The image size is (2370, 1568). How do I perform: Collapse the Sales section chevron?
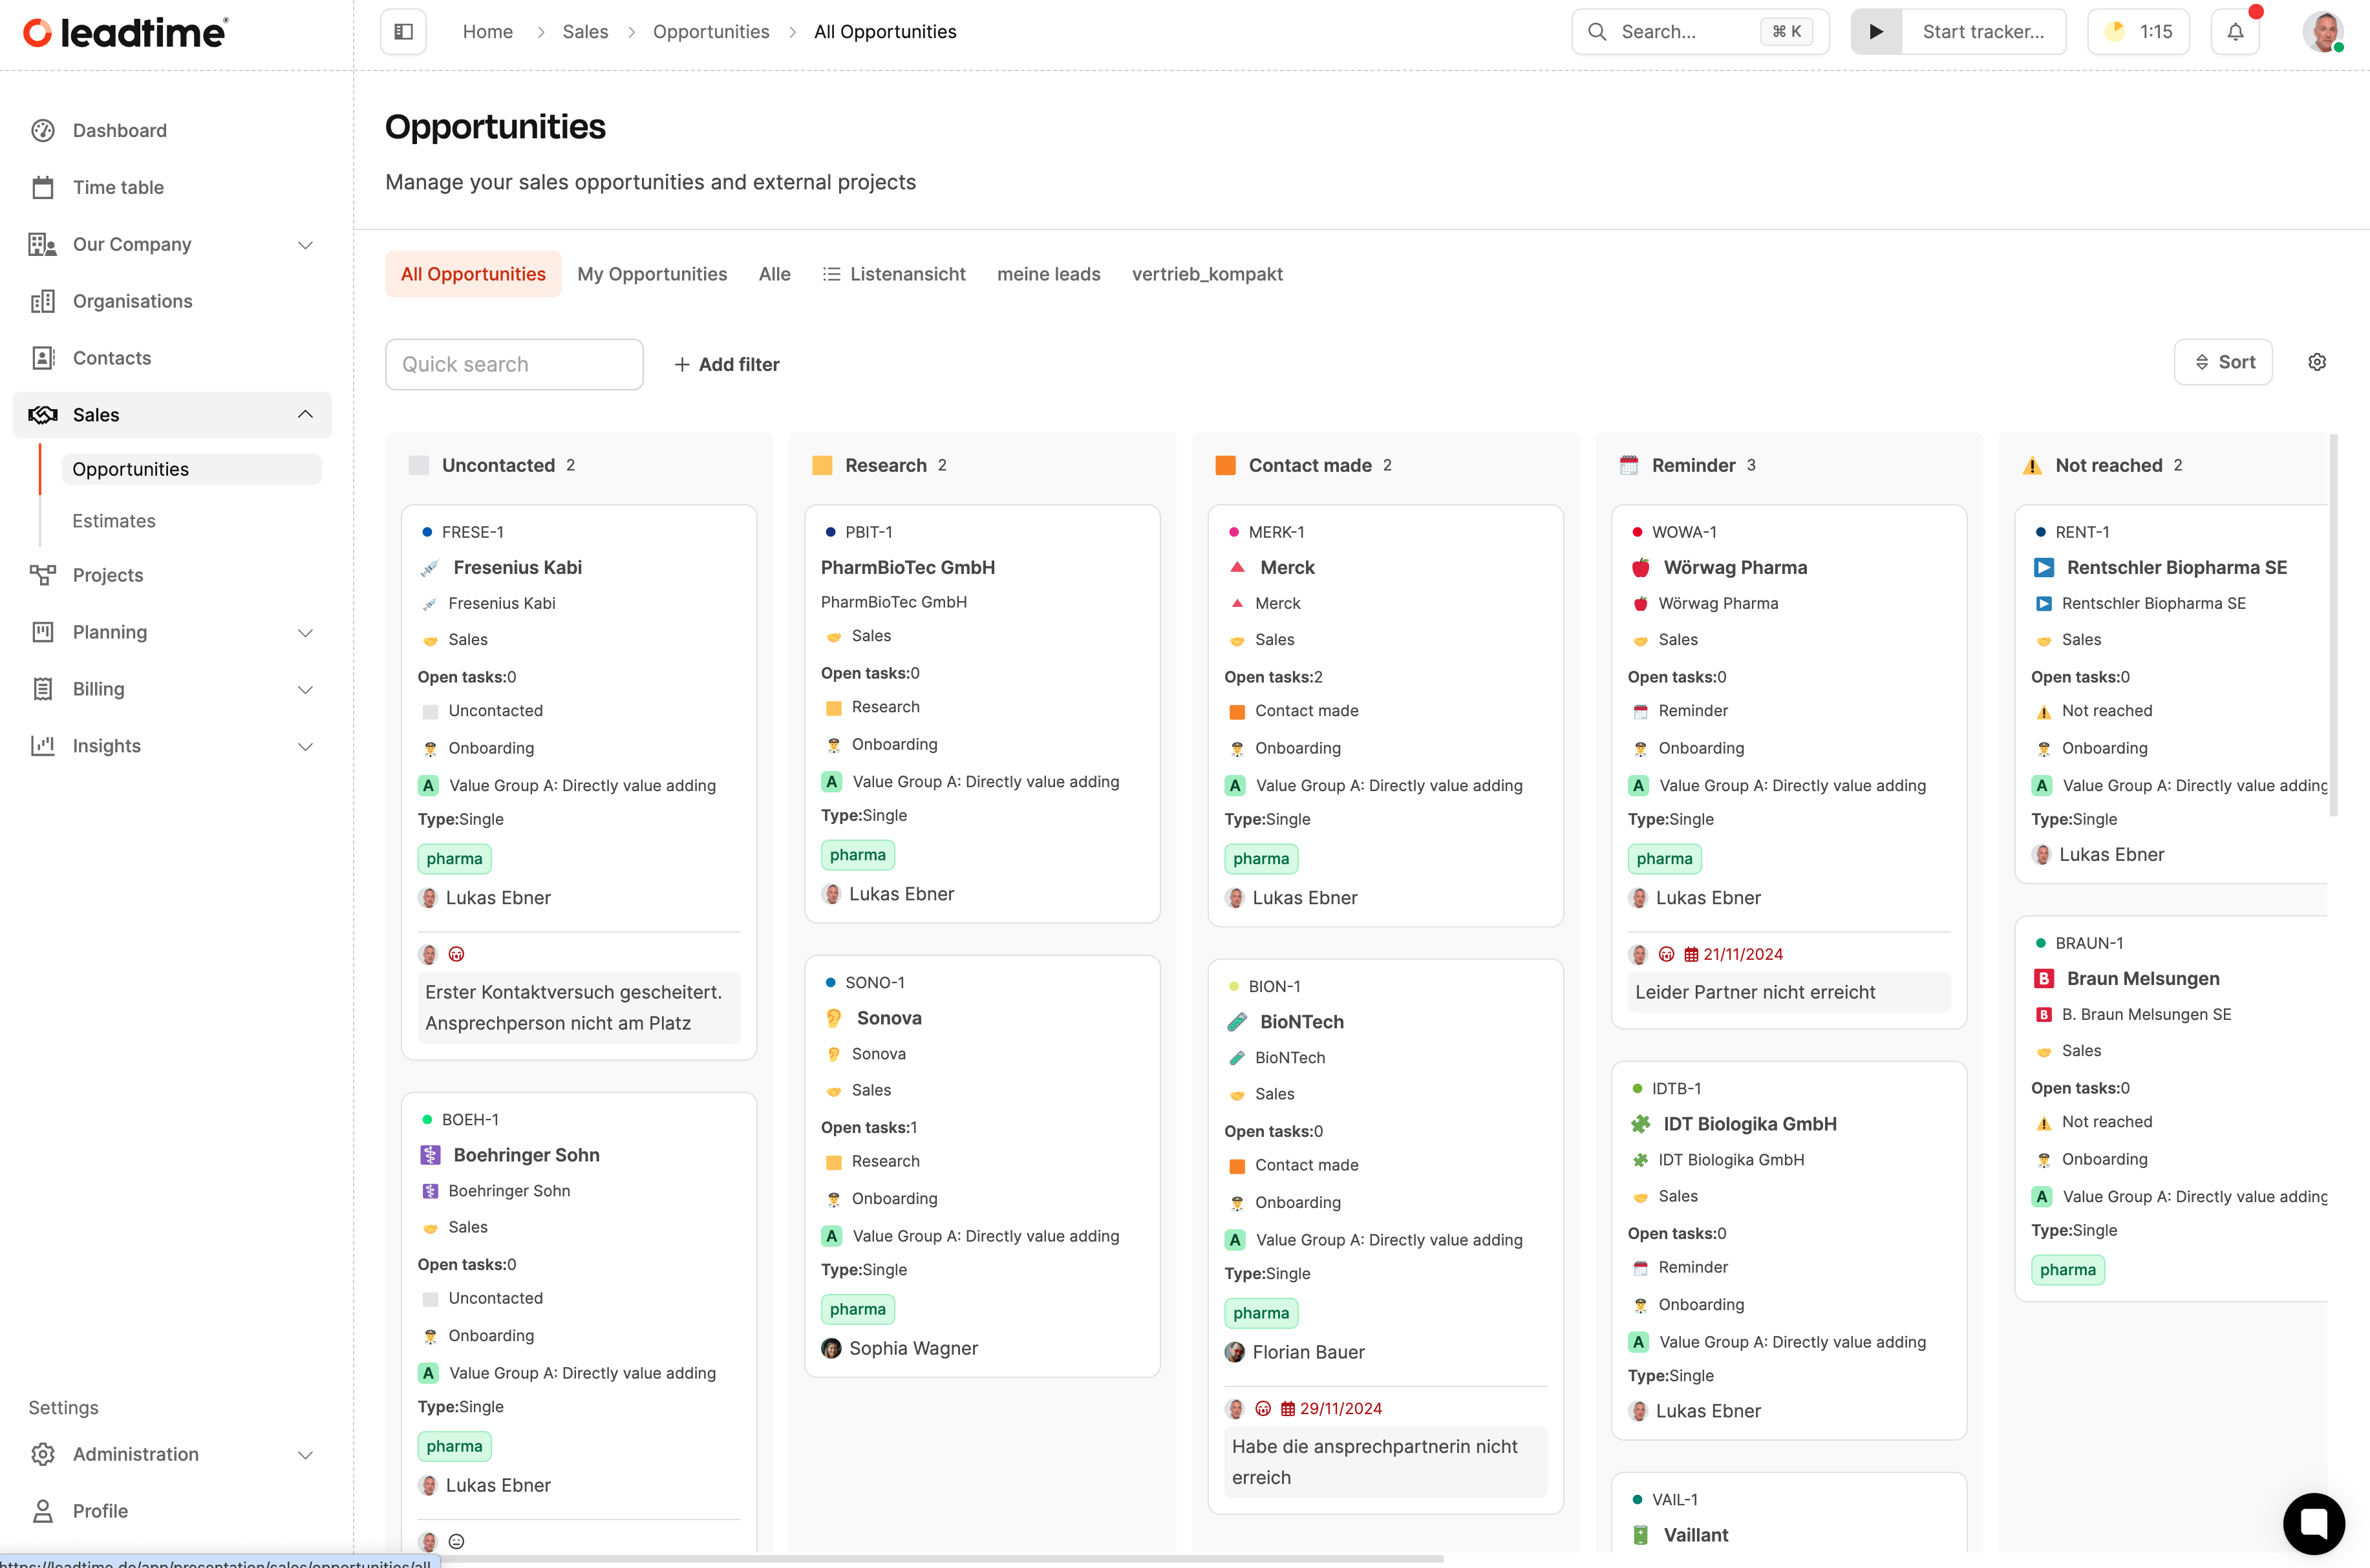(305, 415)
